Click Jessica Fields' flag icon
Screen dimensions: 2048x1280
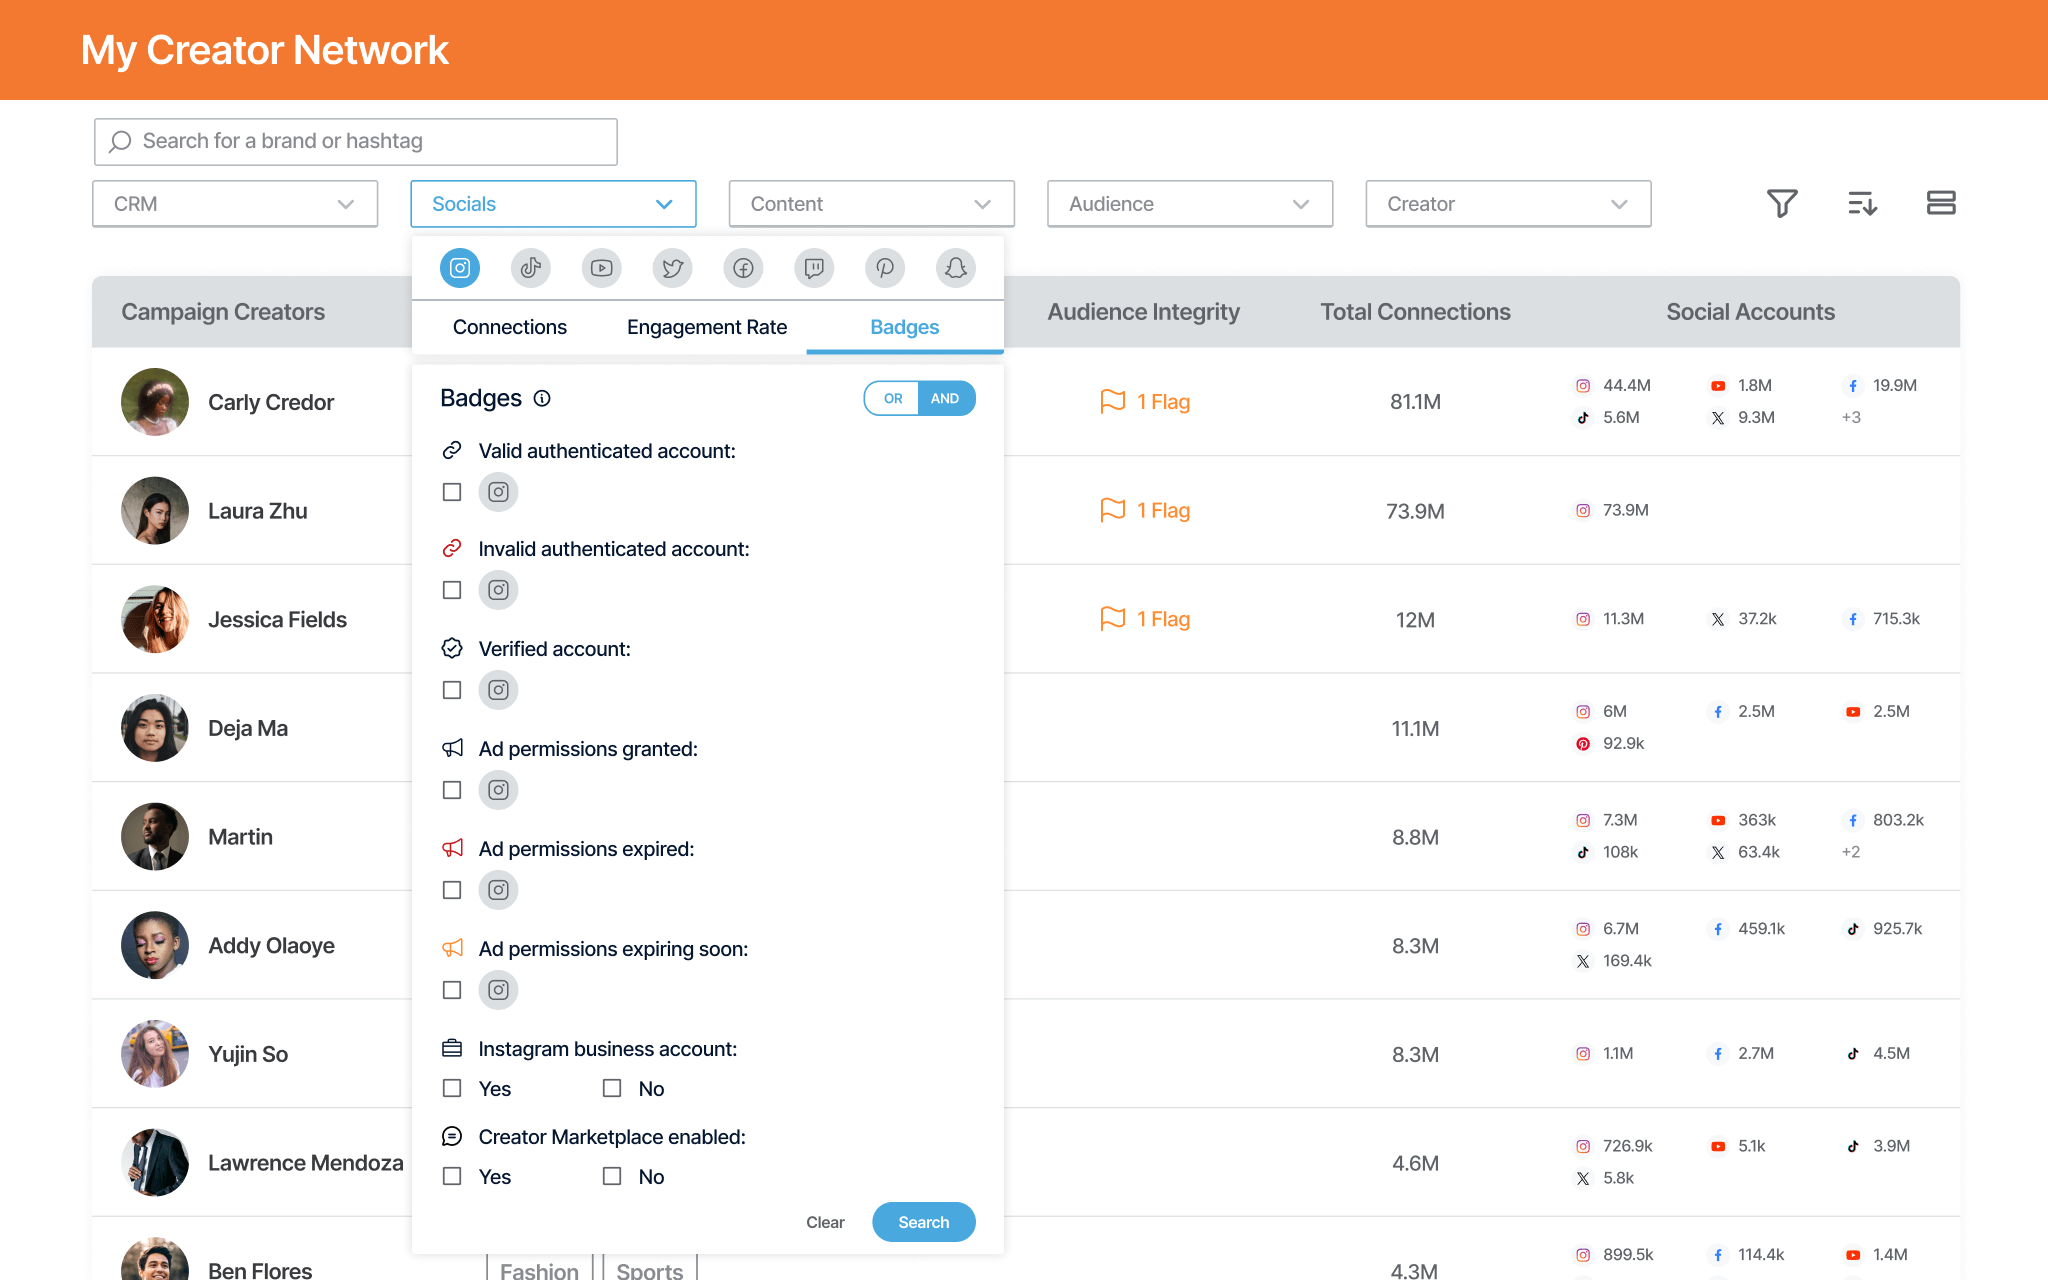click(x=1112, y=619)
